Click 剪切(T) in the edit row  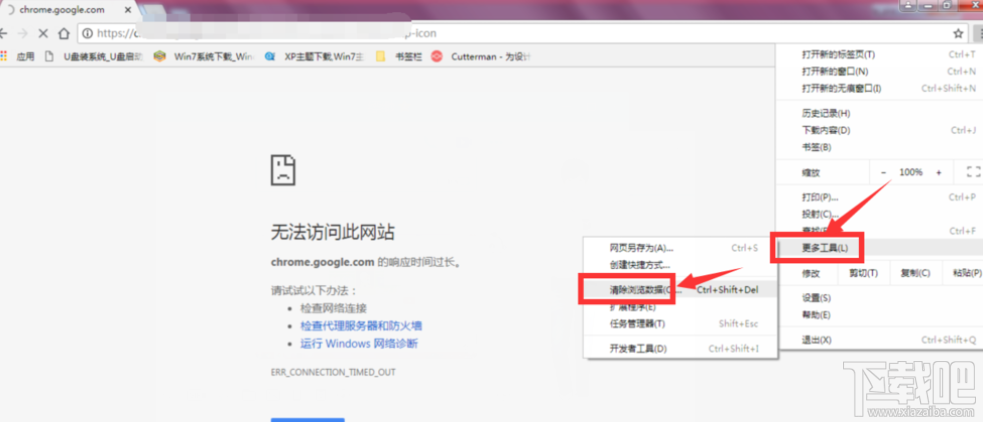[863, 273]
